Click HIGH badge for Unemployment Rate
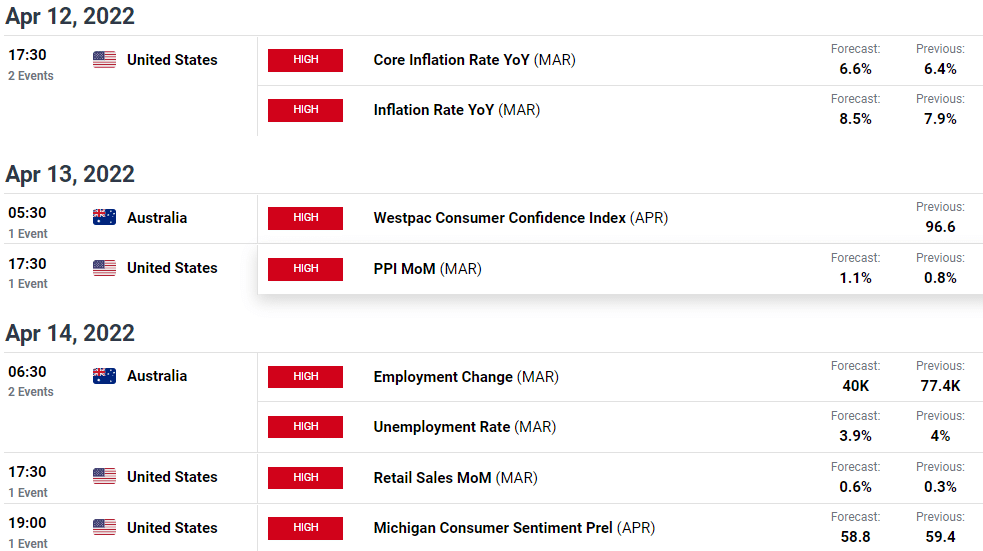 click(305, 427)
